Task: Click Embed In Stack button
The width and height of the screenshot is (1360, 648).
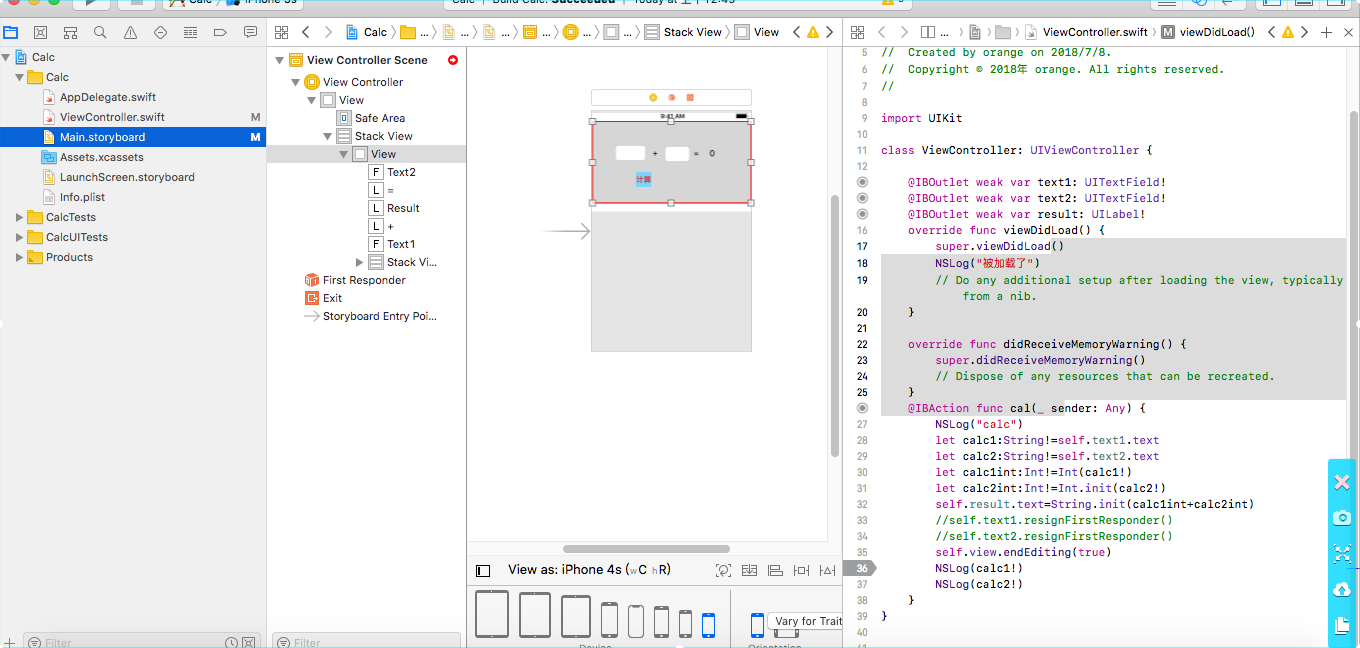Action: click(x=749, y=570)
